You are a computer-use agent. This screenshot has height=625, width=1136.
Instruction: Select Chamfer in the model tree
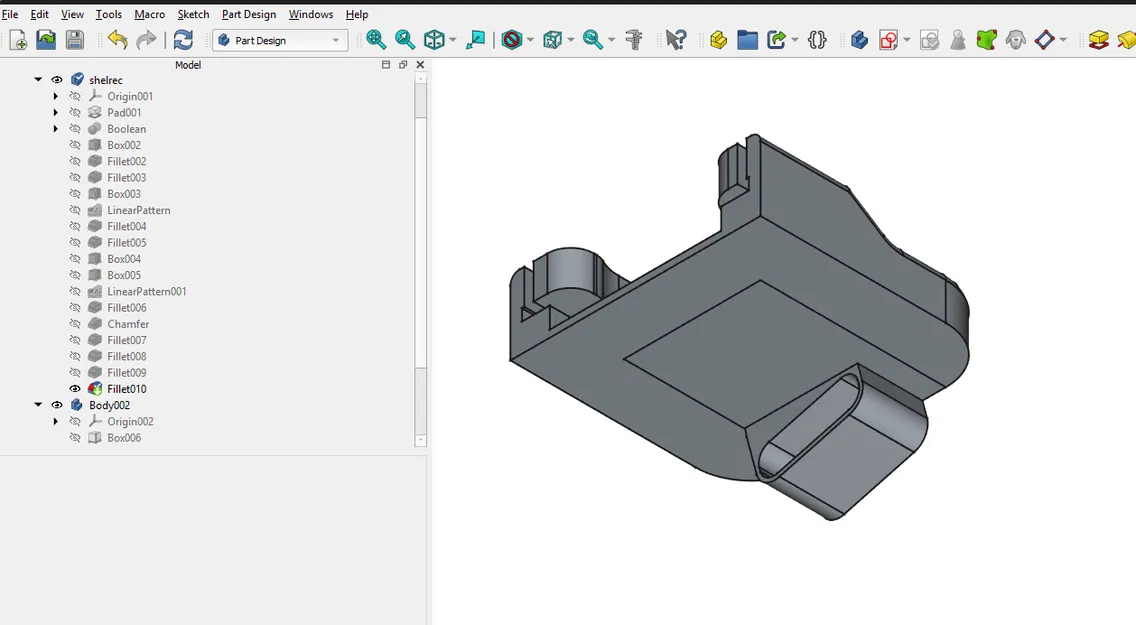click(x=128, y=324)
